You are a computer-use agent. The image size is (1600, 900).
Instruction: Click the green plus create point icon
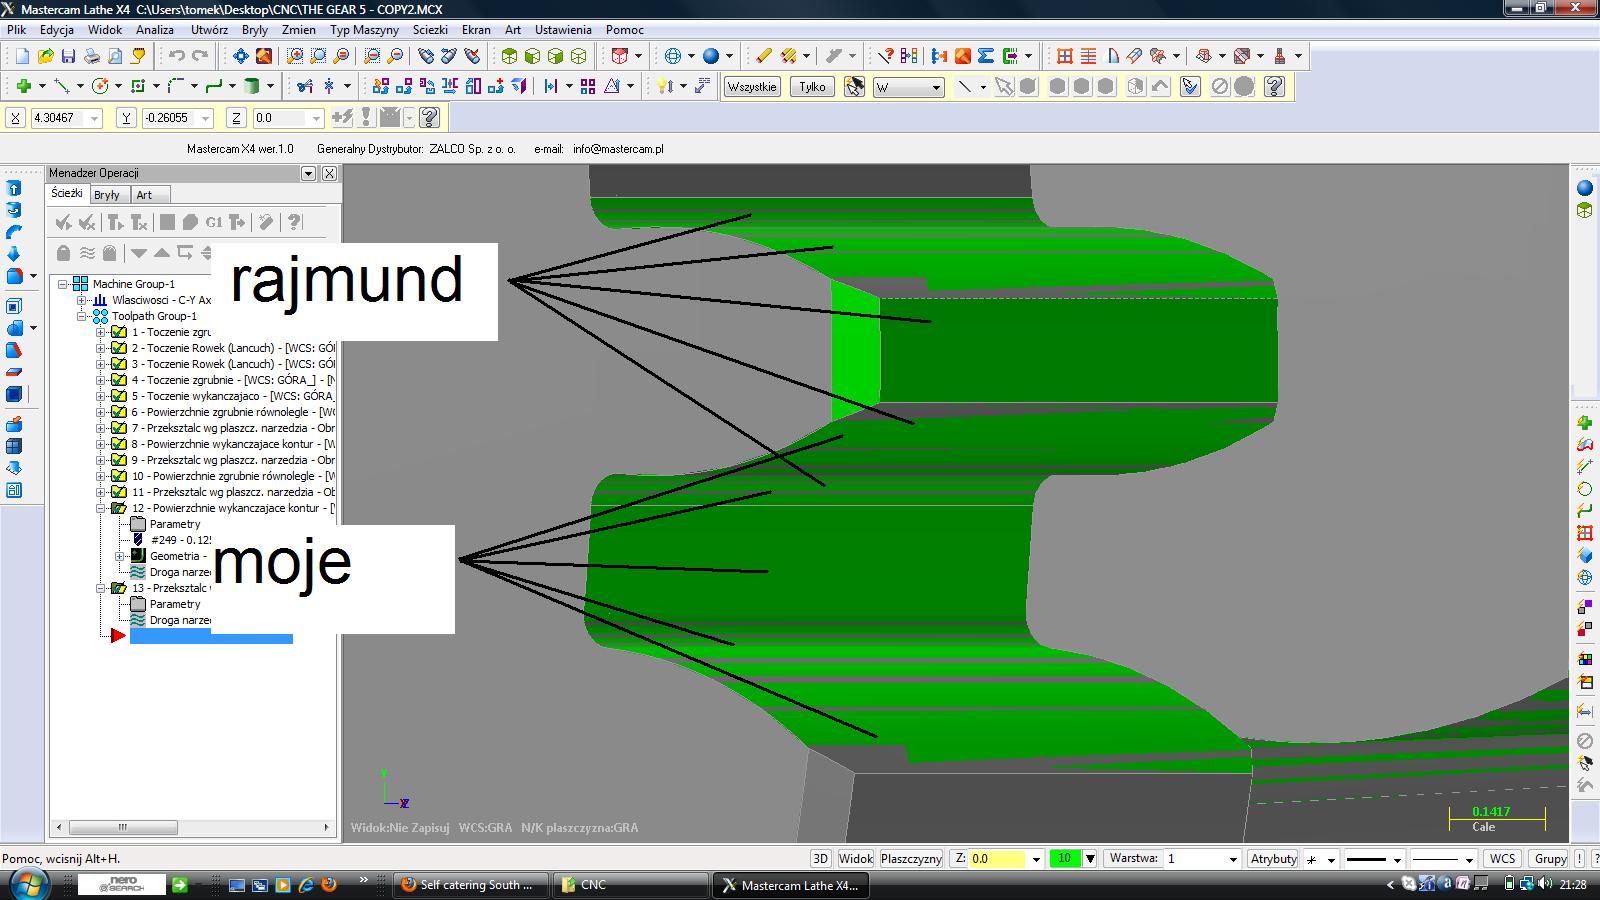coord(23,86)
